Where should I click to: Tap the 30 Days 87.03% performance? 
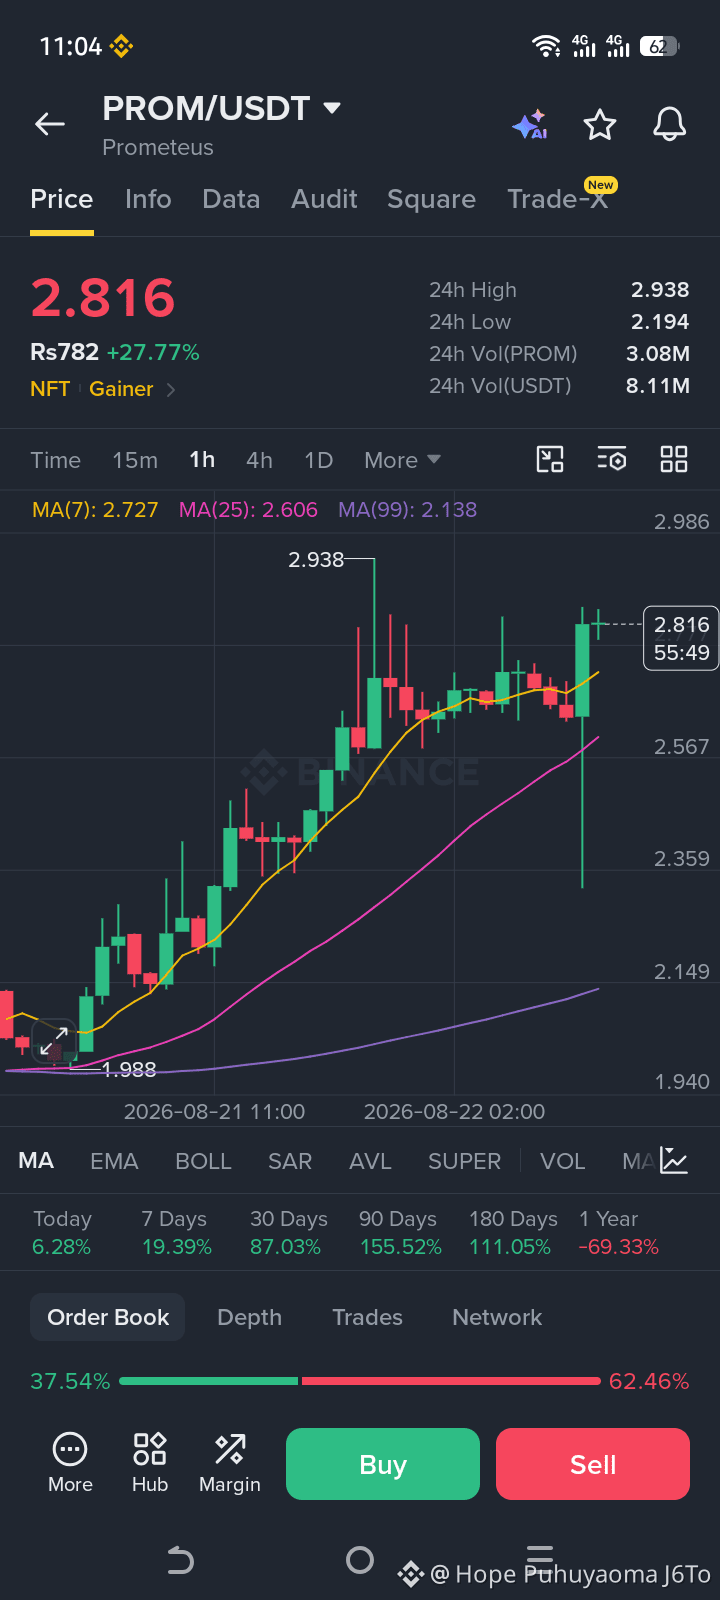(288, 1233)
